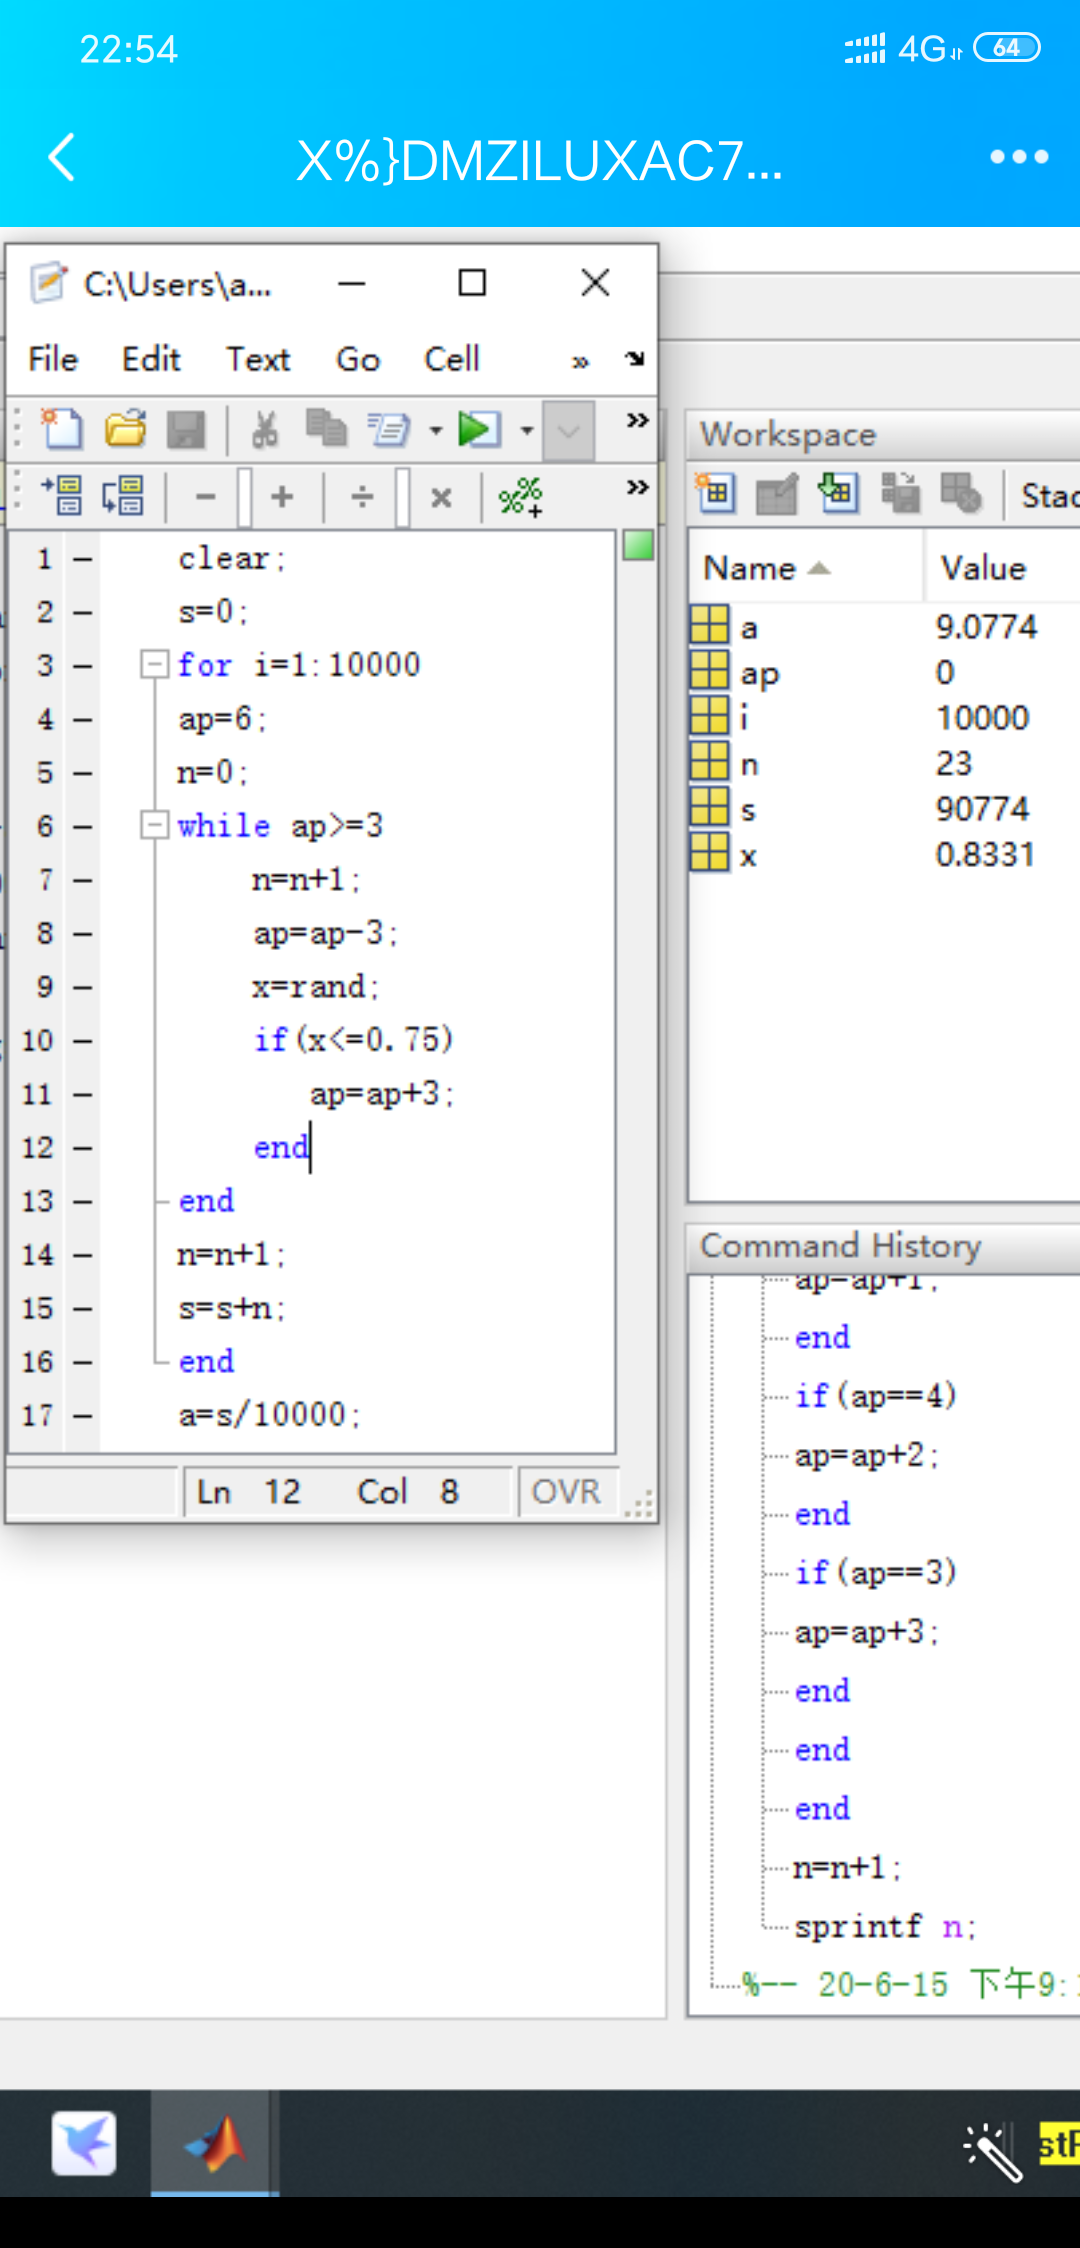
Task: Set breakpoint dash on line 9
Action: pos(83,988)
